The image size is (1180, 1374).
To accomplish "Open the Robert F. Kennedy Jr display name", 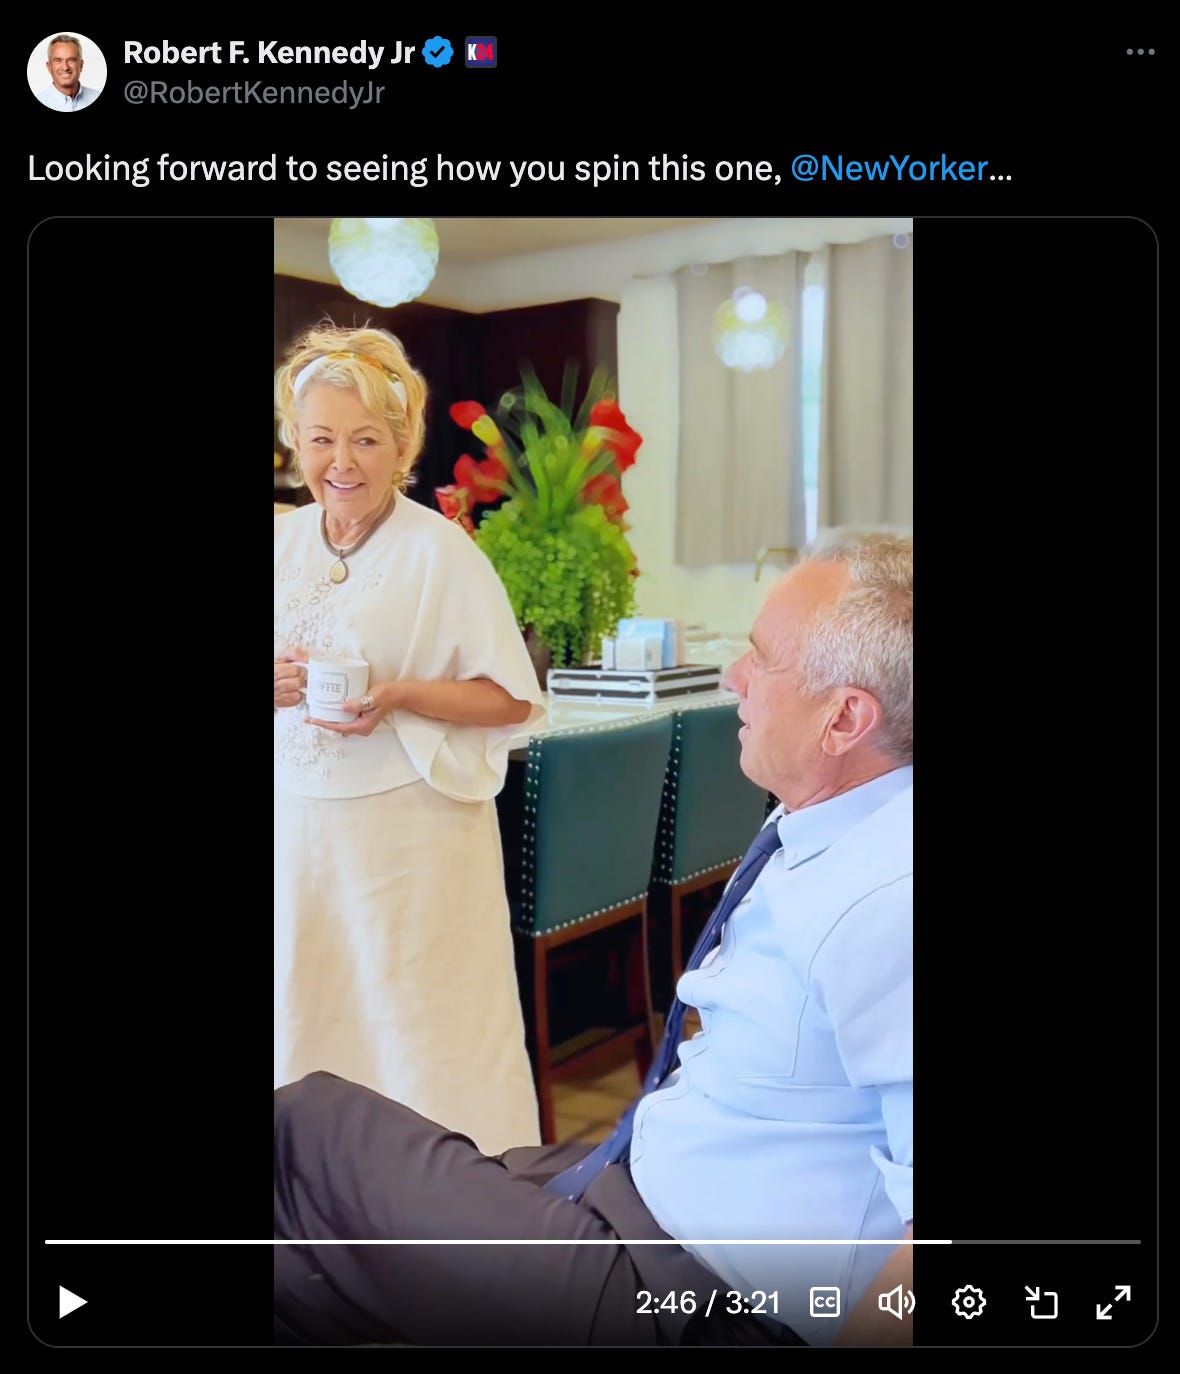I will tap(269, 52).
